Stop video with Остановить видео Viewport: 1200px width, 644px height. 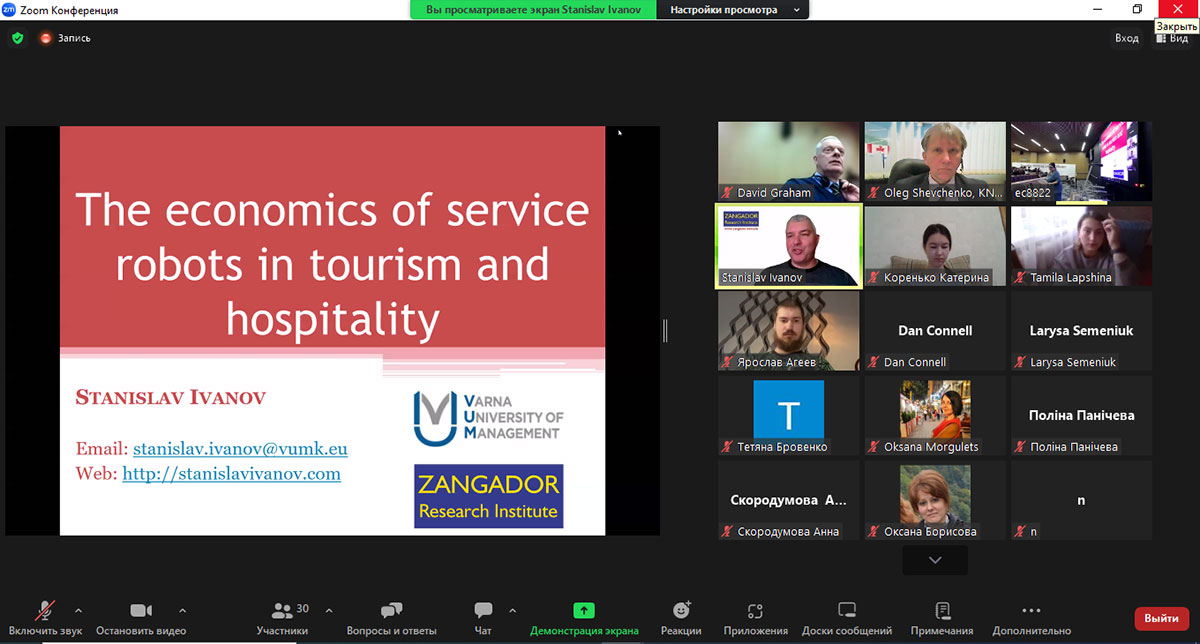[141, 618]
